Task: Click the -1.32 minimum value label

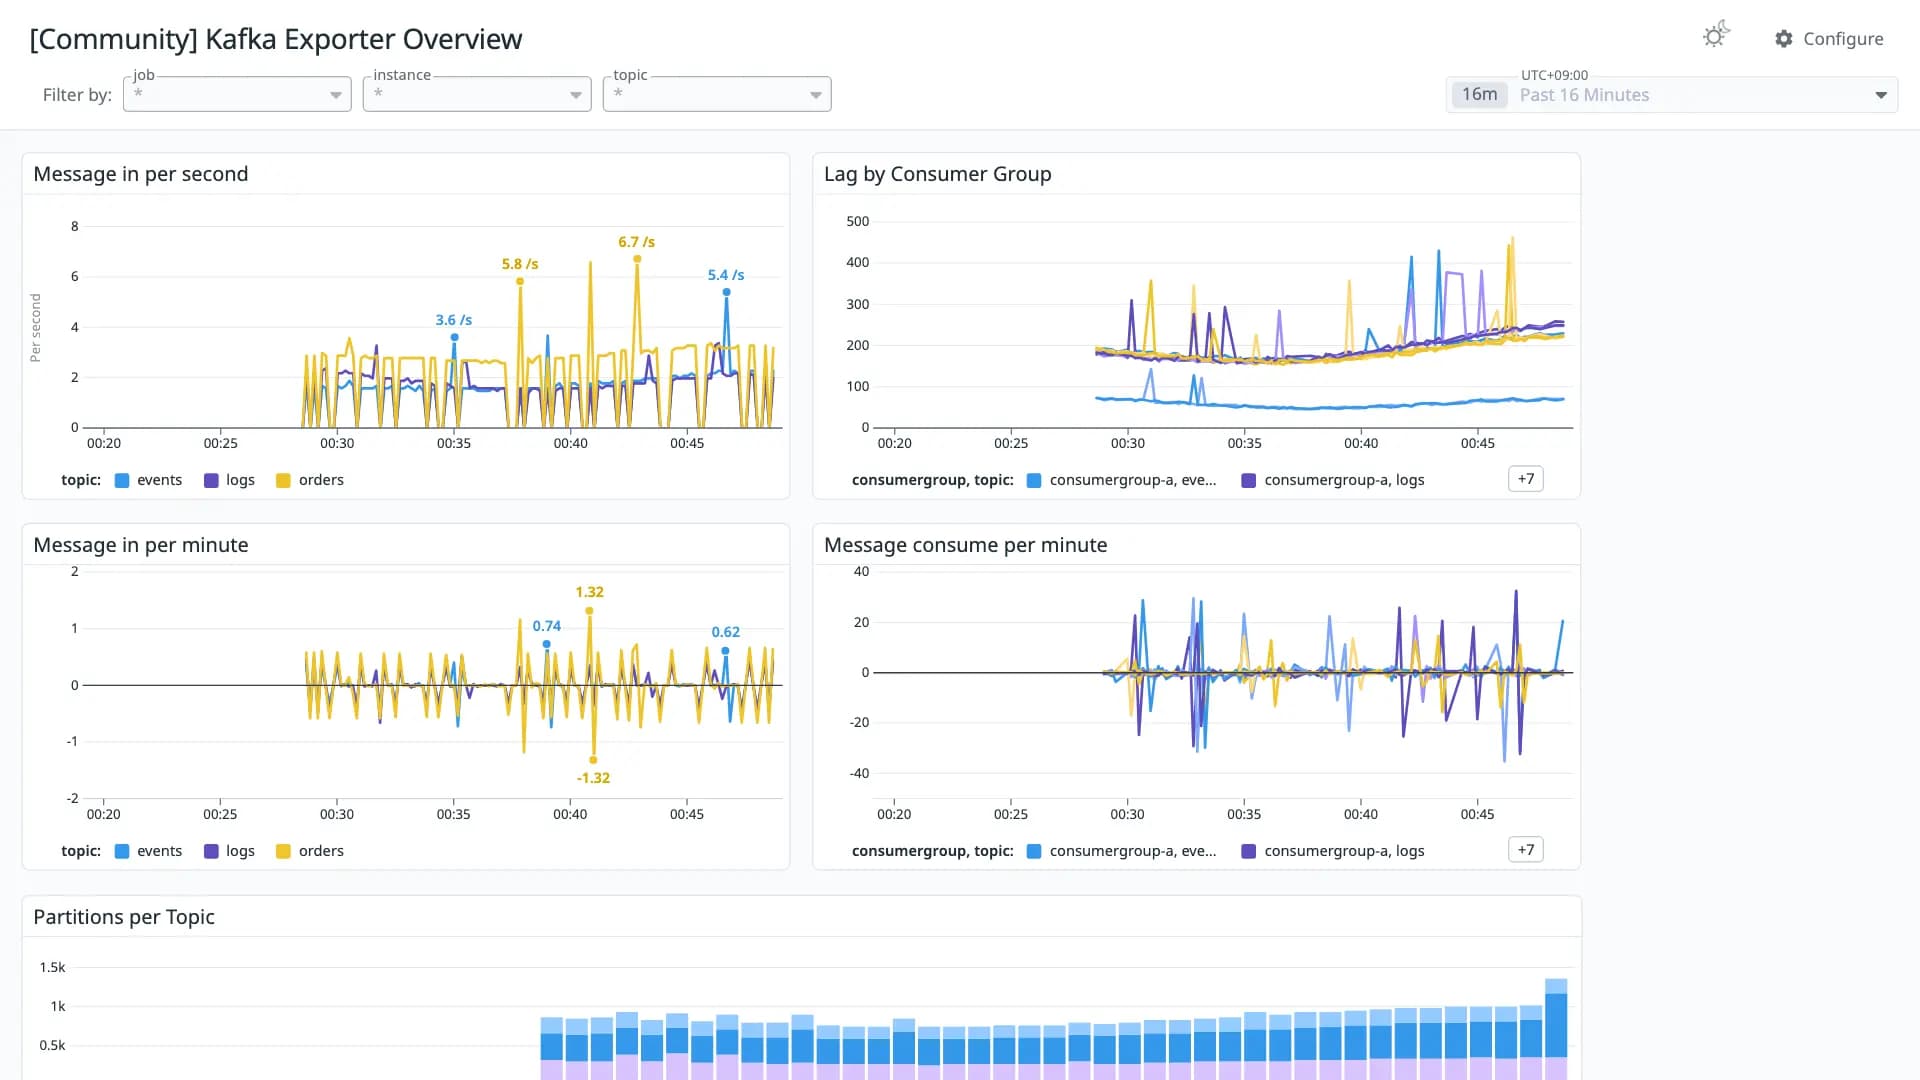Action: tap(593, 778)
